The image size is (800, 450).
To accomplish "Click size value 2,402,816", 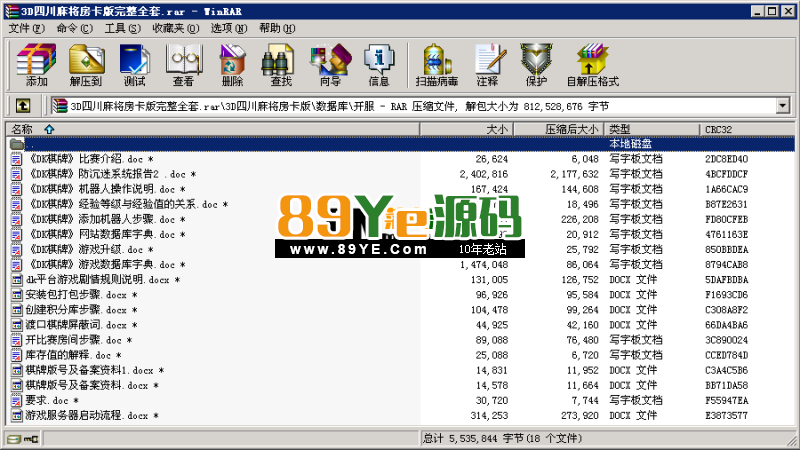I will pos(484,174).
